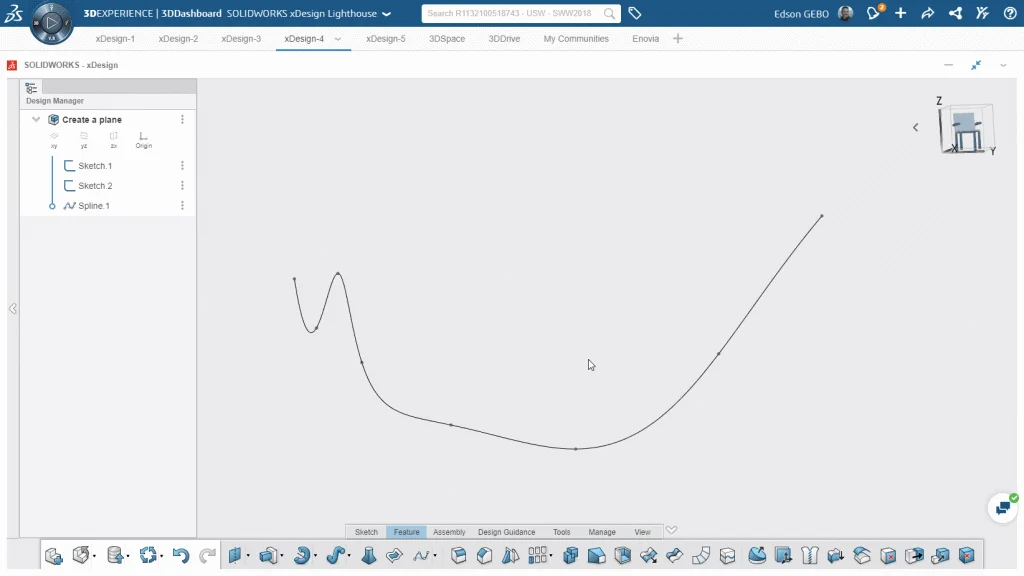Open options menu for Spline.1
This screenshot has height=576, width=1024.
pos(182,206)
